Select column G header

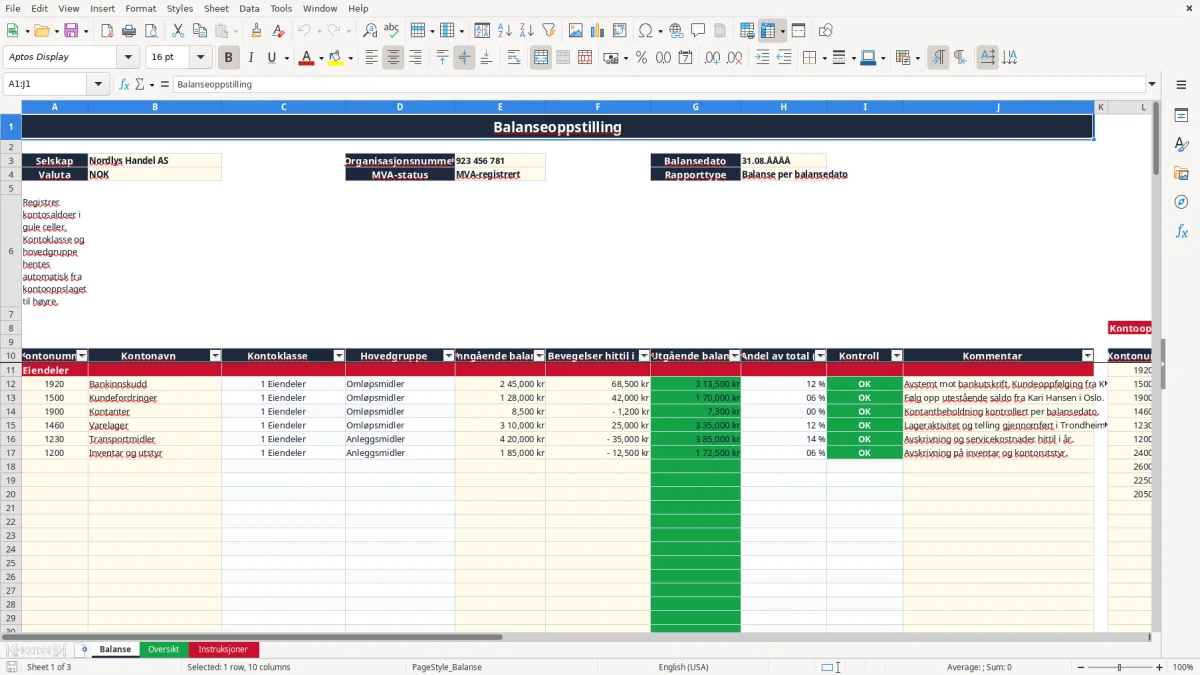[696, 107]
